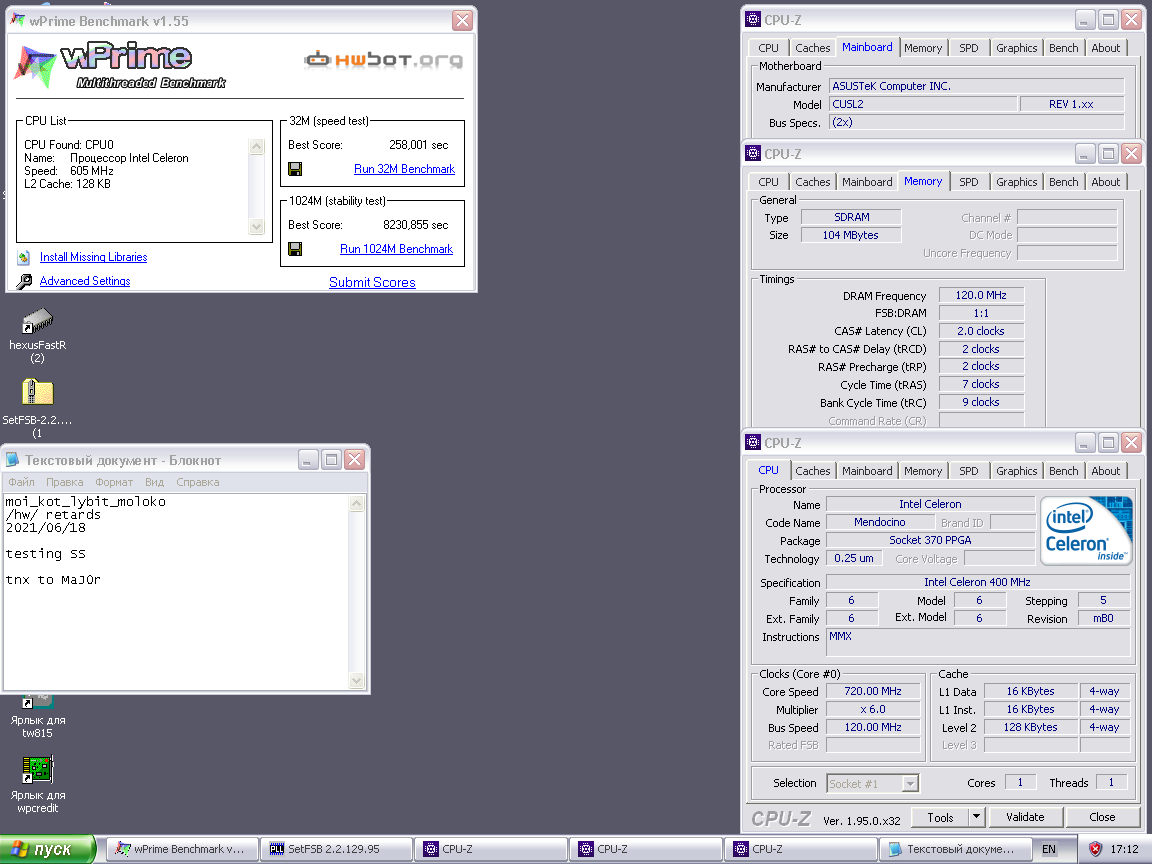Switch to Mainboard tab in bottom CPU-Z
1152x864 pixels.
click(x=867, y=471)
